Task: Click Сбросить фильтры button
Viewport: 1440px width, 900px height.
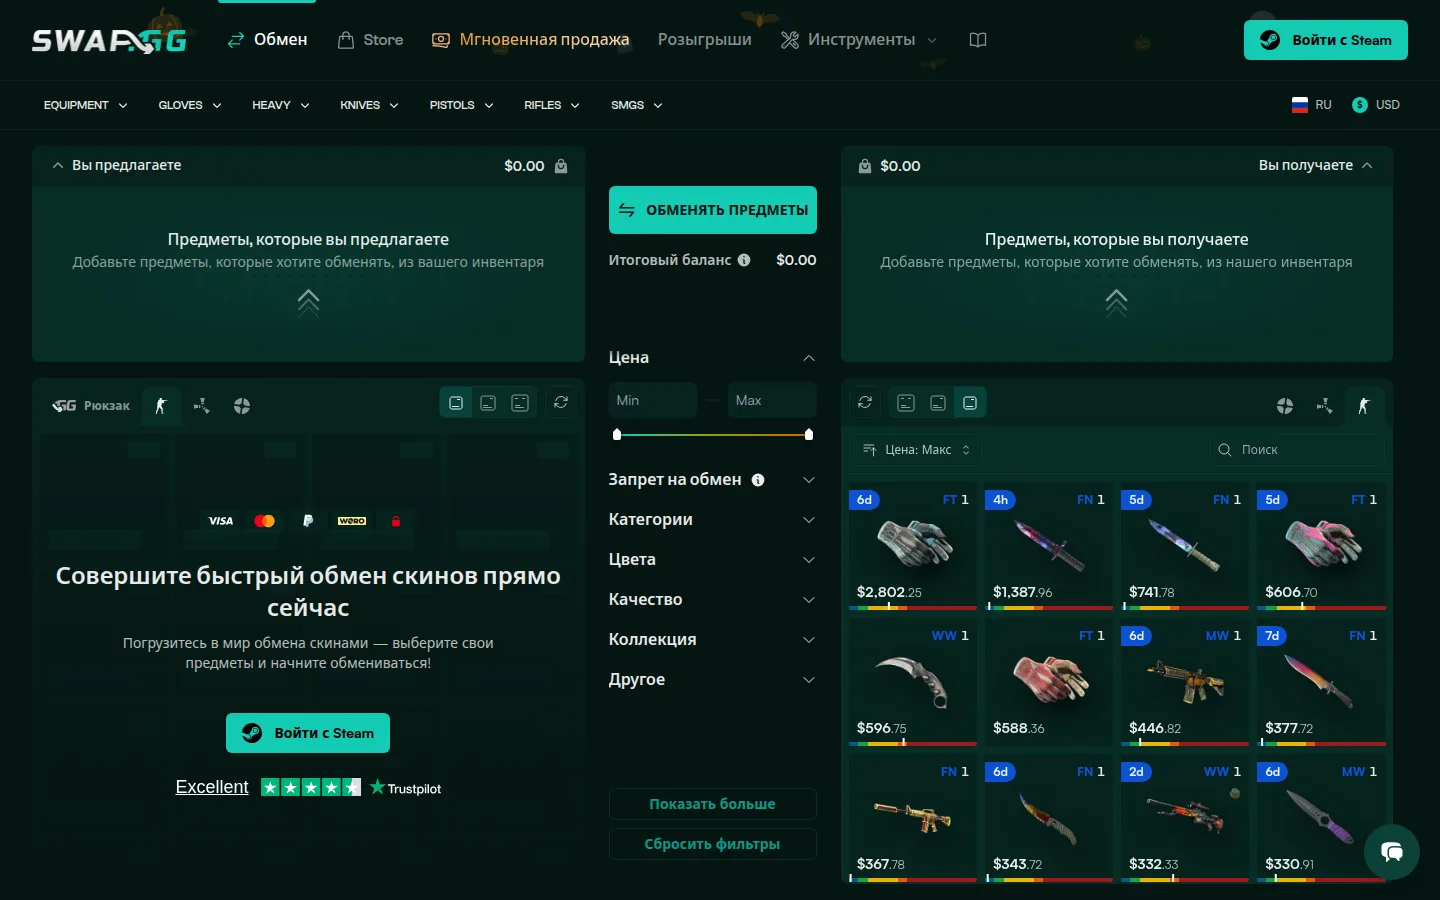Action: click(x=713, y=844)
